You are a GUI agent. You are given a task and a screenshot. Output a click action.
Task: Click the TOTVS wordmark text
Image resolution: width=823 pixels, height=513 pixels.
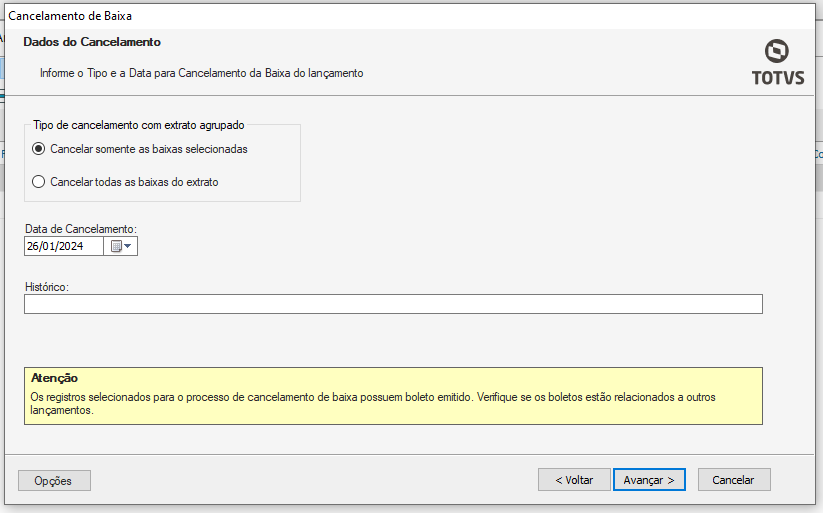pos(777,78)
